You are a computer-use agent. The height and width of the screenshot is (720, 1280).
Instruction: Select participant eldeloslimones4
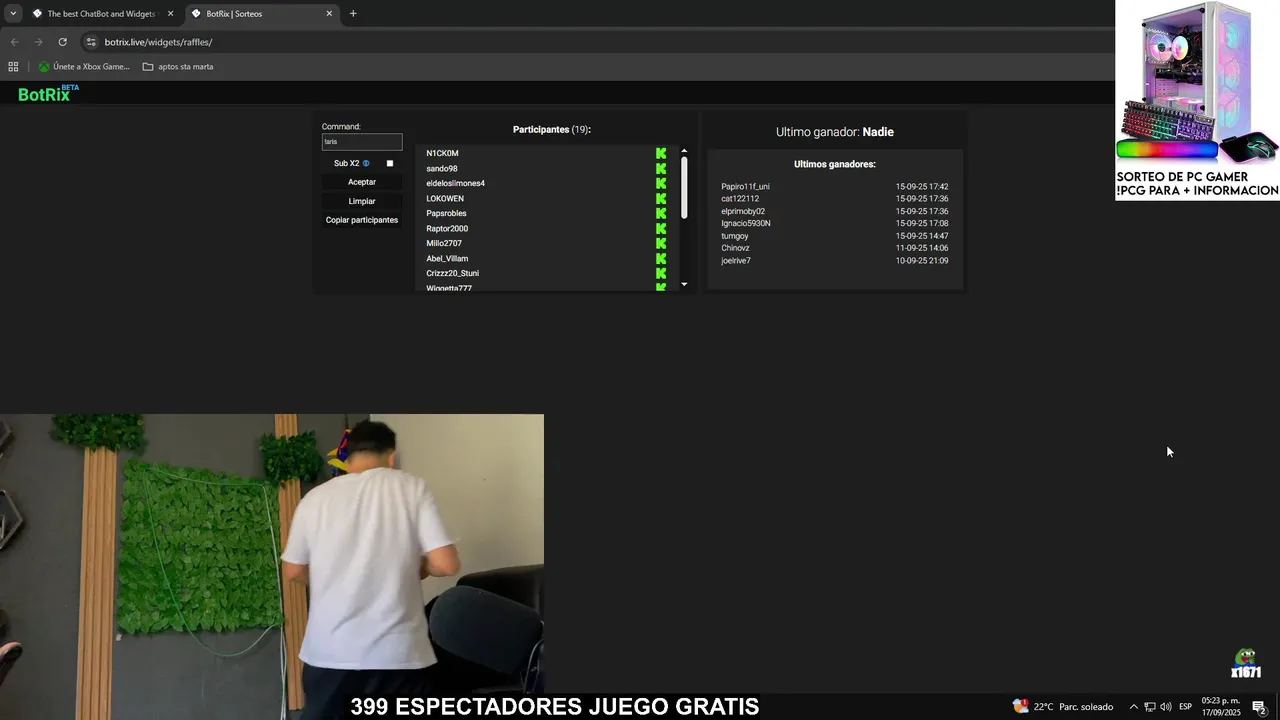tap(455, 184)
